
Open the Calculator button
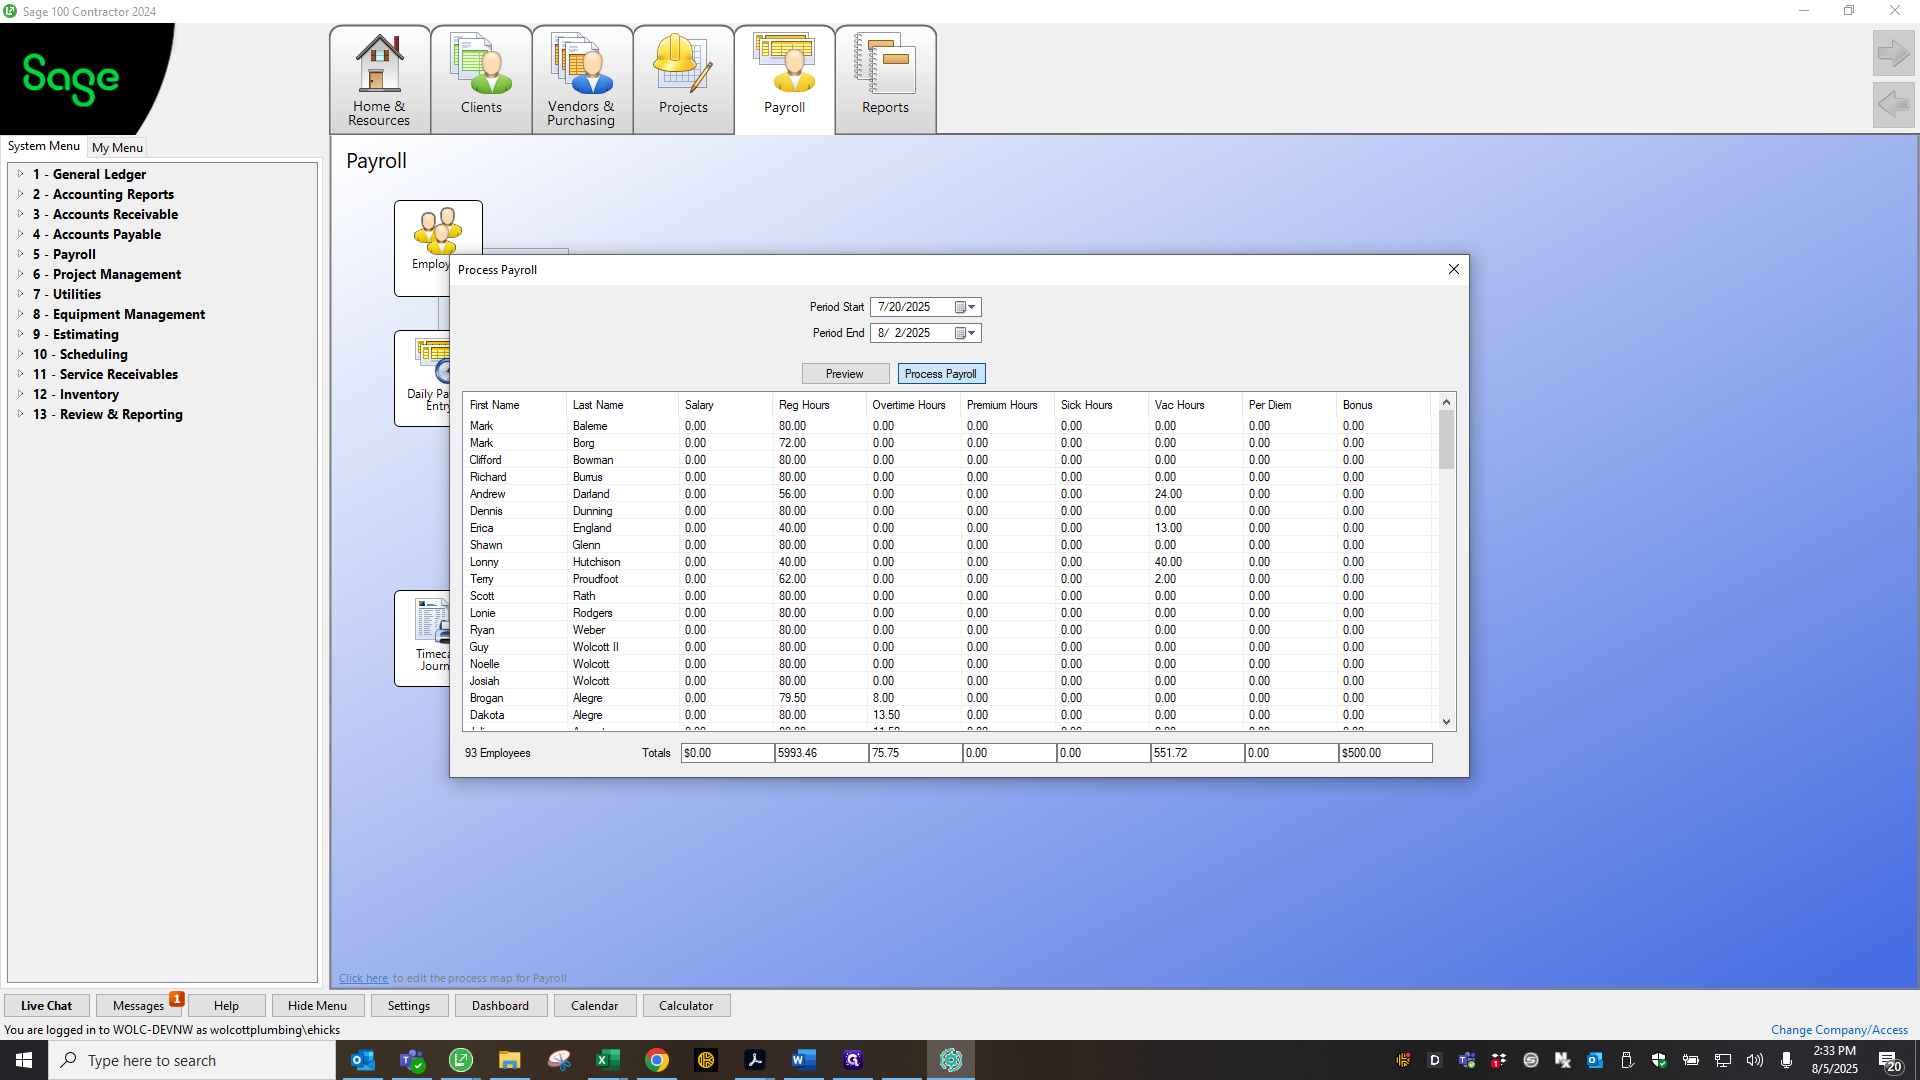click(x=686, y=1006)
